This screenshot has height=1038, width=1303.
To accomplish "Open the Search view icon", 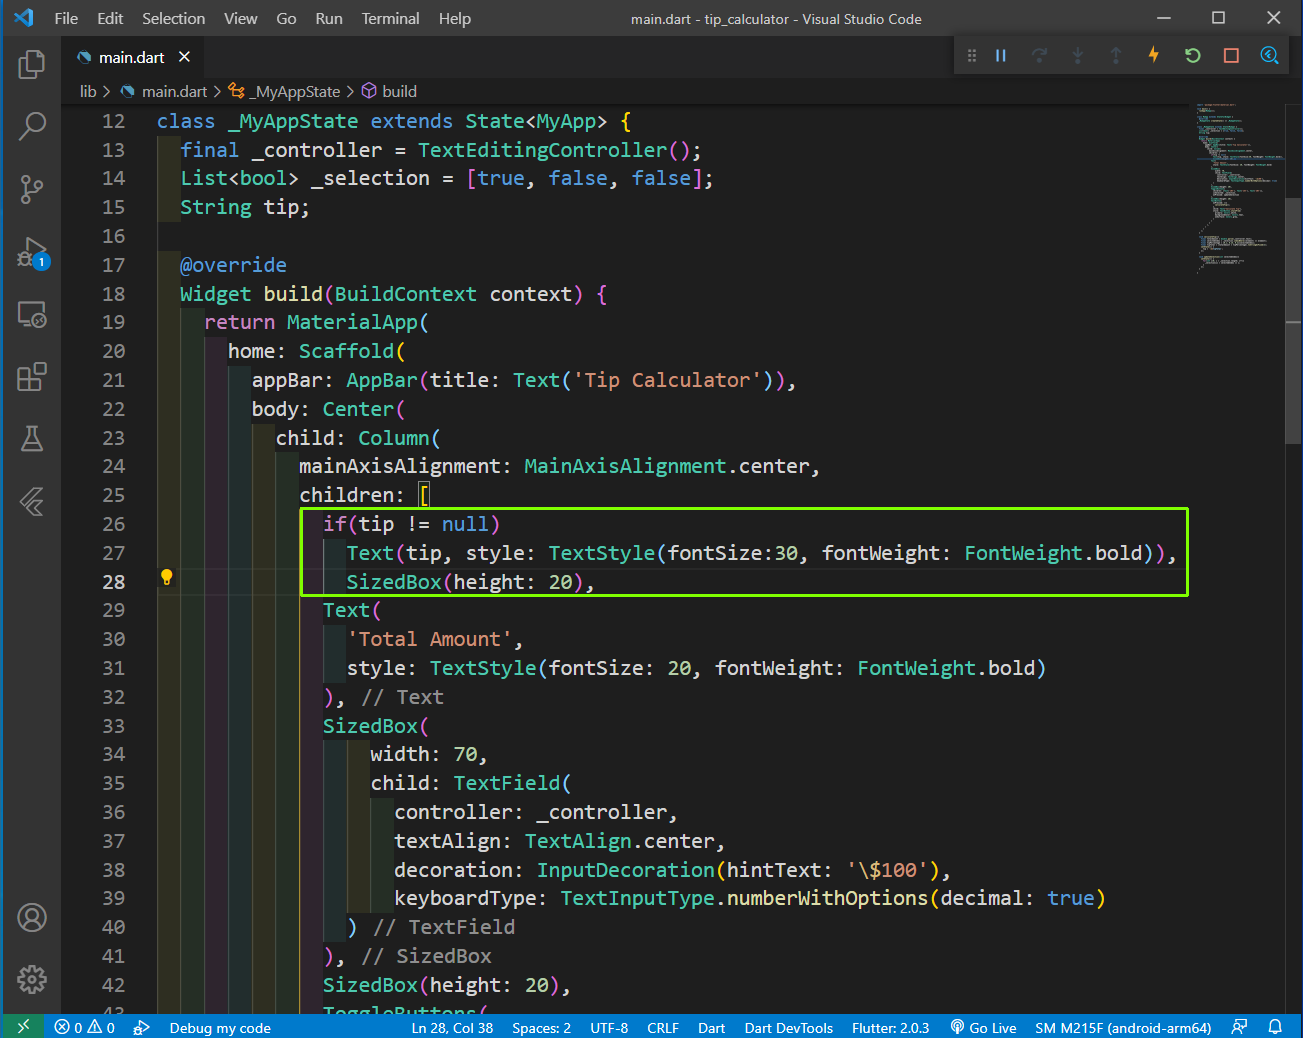I will click(32, 126).
